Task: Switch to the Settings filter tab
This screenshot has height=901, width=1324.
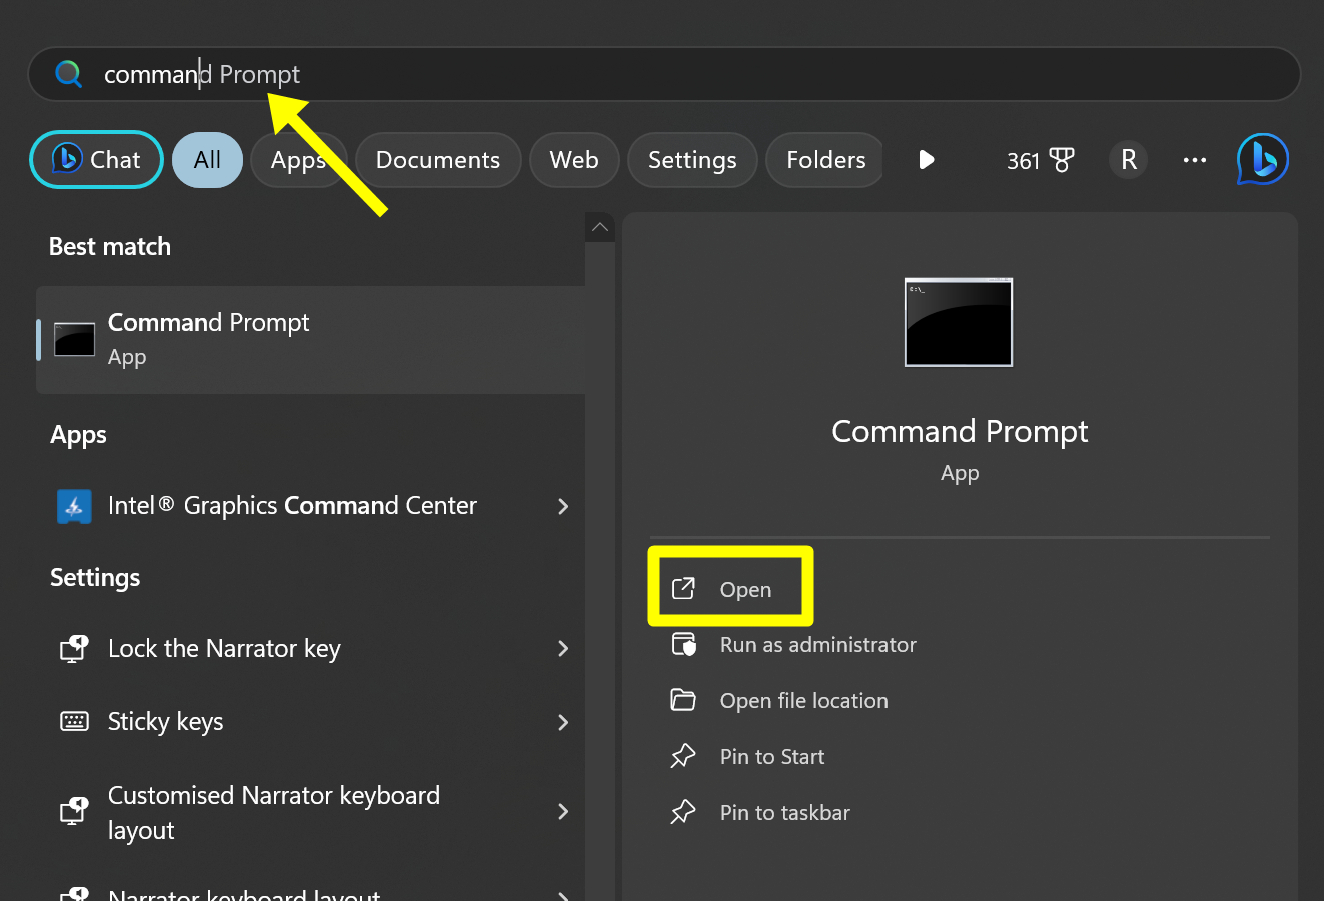Action: pos(692,160)
